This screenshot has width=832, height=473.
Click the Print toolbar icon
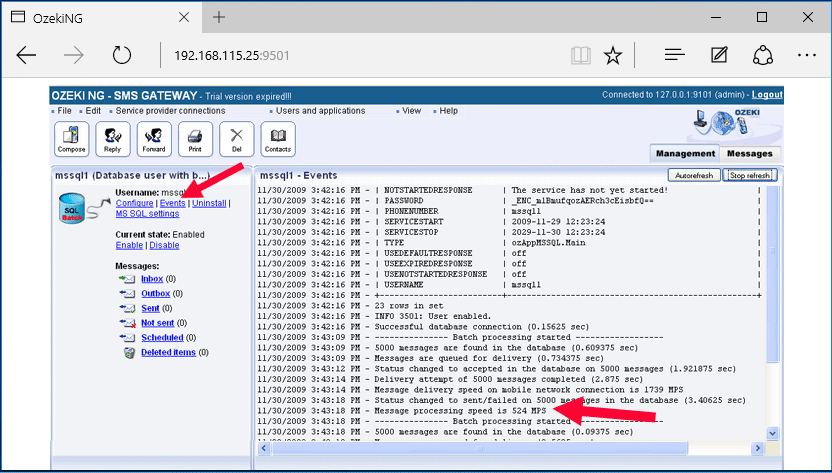[195, 138]
